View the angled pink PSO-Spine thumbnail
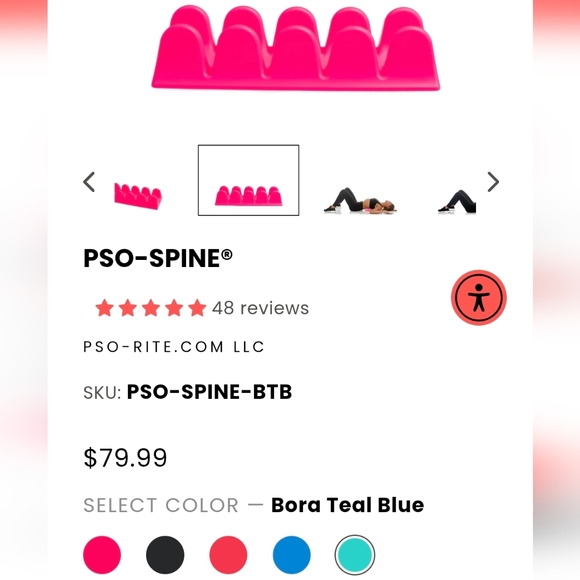The height and width of the screenshot is (580, 580). [x=138, y=196]
